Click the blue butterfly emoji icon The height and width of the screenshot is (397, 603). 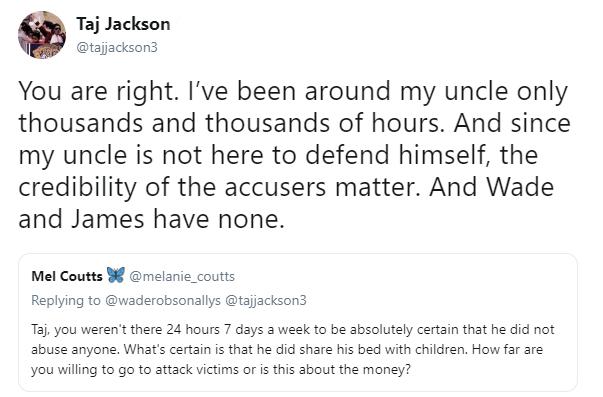(116, 275)
